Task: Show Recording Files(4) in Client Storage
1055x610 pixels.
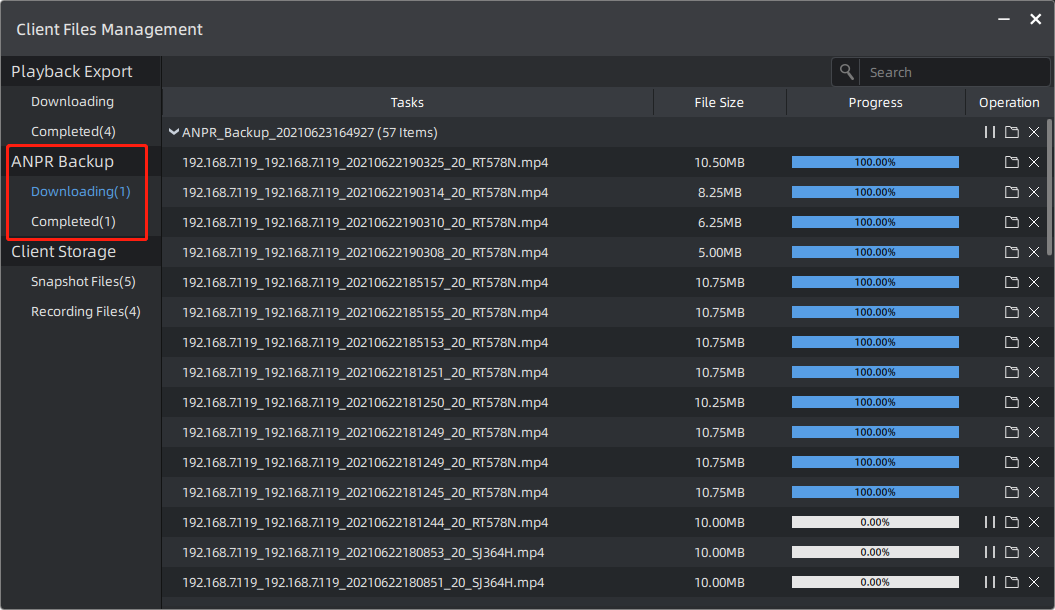Action: click(x=85, y=311)
